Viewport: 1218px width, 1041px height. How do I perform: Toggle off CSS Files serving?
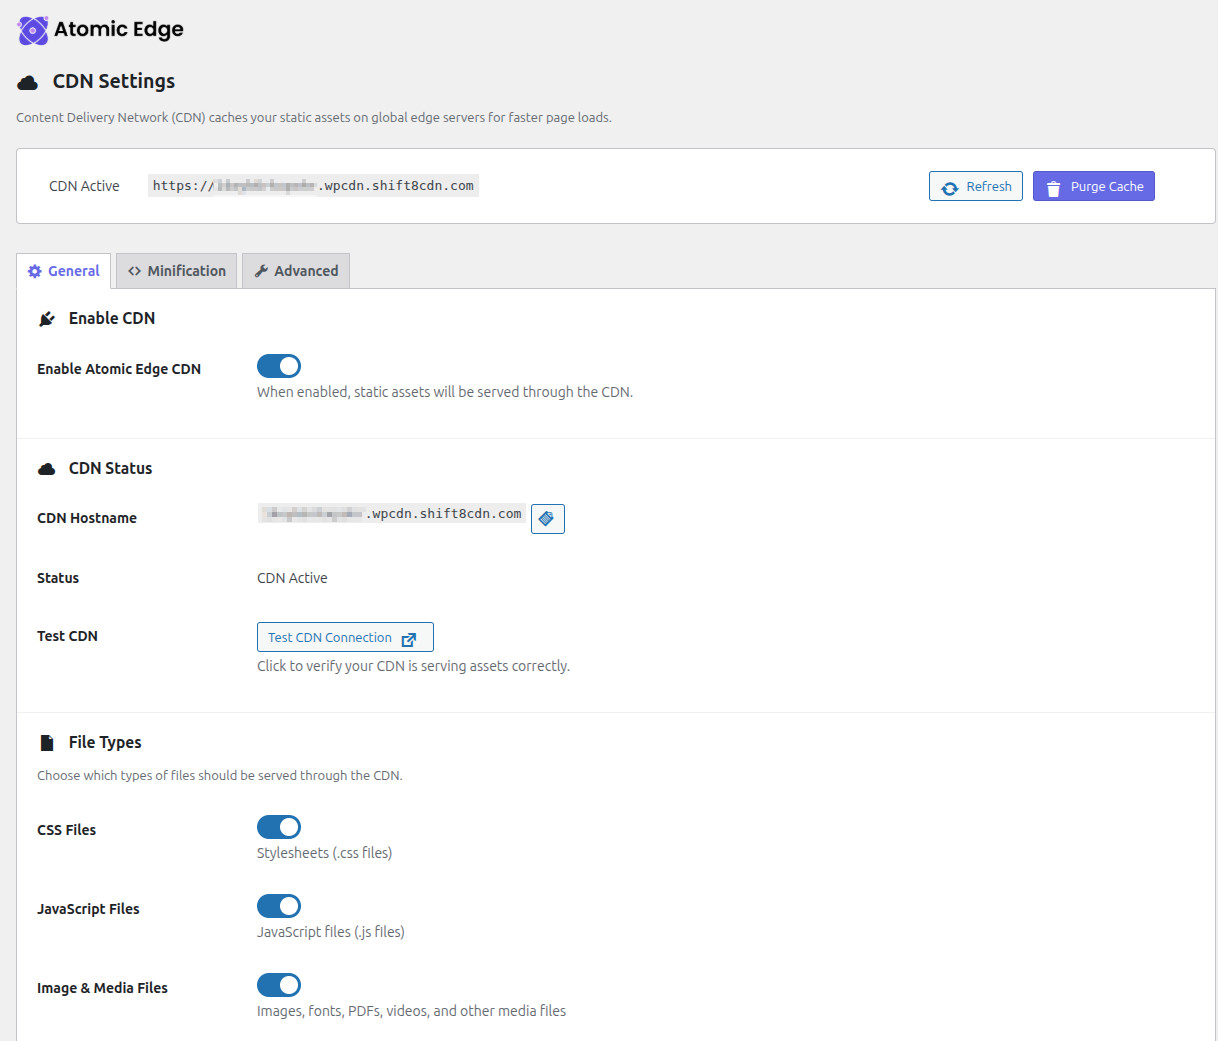279,827
